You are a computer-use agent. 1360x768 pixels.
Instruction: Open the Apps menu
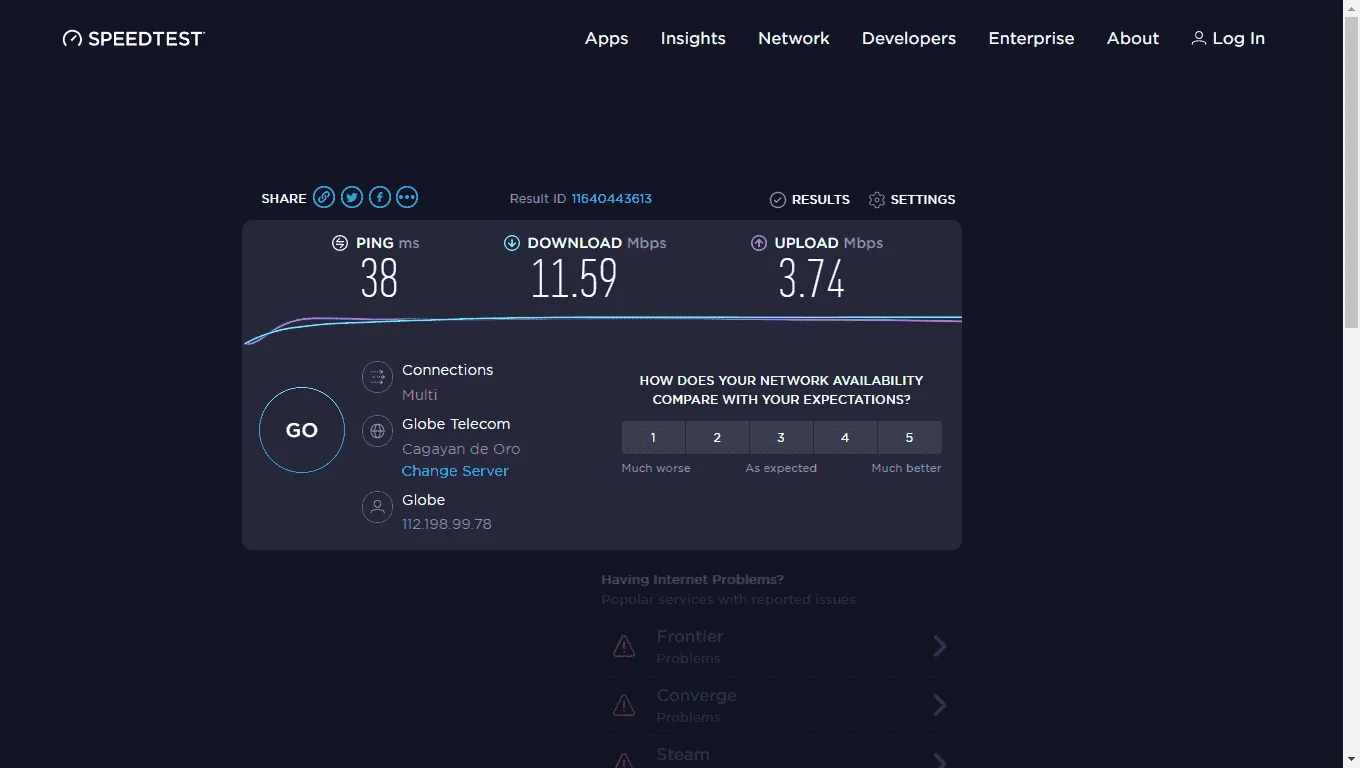[607, 38]
